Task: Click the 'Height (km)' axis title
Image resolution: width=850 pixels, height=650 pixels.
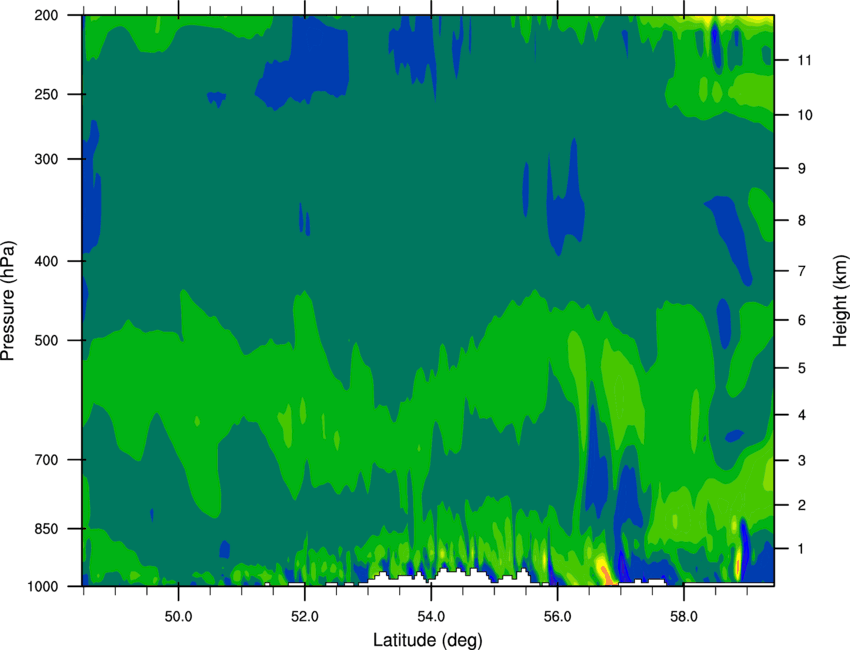Action: coord(840,300)
